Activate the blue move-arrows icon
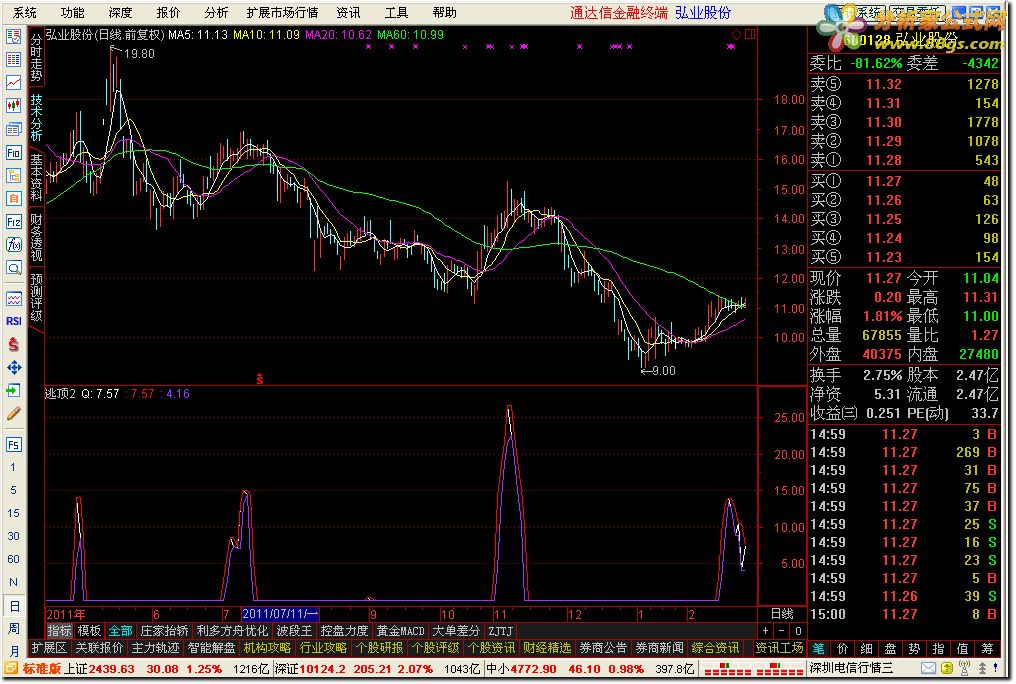This screenshot has height=684, width=1016. pyautogui.click(x=13, y=367)
